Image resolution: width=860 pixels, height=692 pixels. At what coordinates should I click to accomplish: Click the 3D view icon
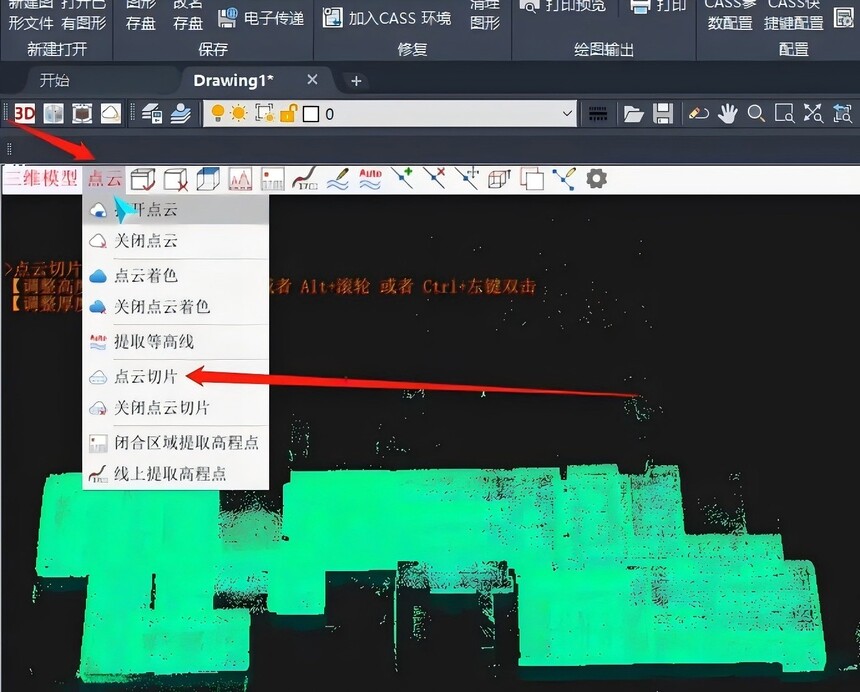24,114
